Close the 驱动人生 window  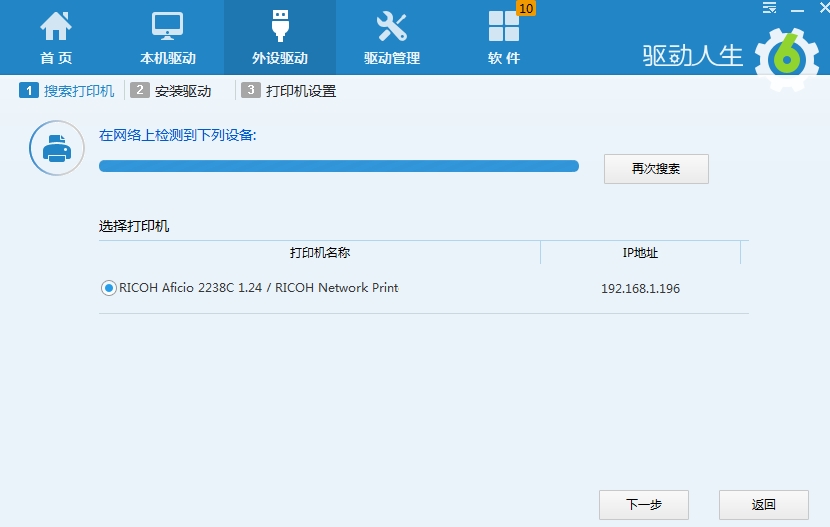point(824,8)
